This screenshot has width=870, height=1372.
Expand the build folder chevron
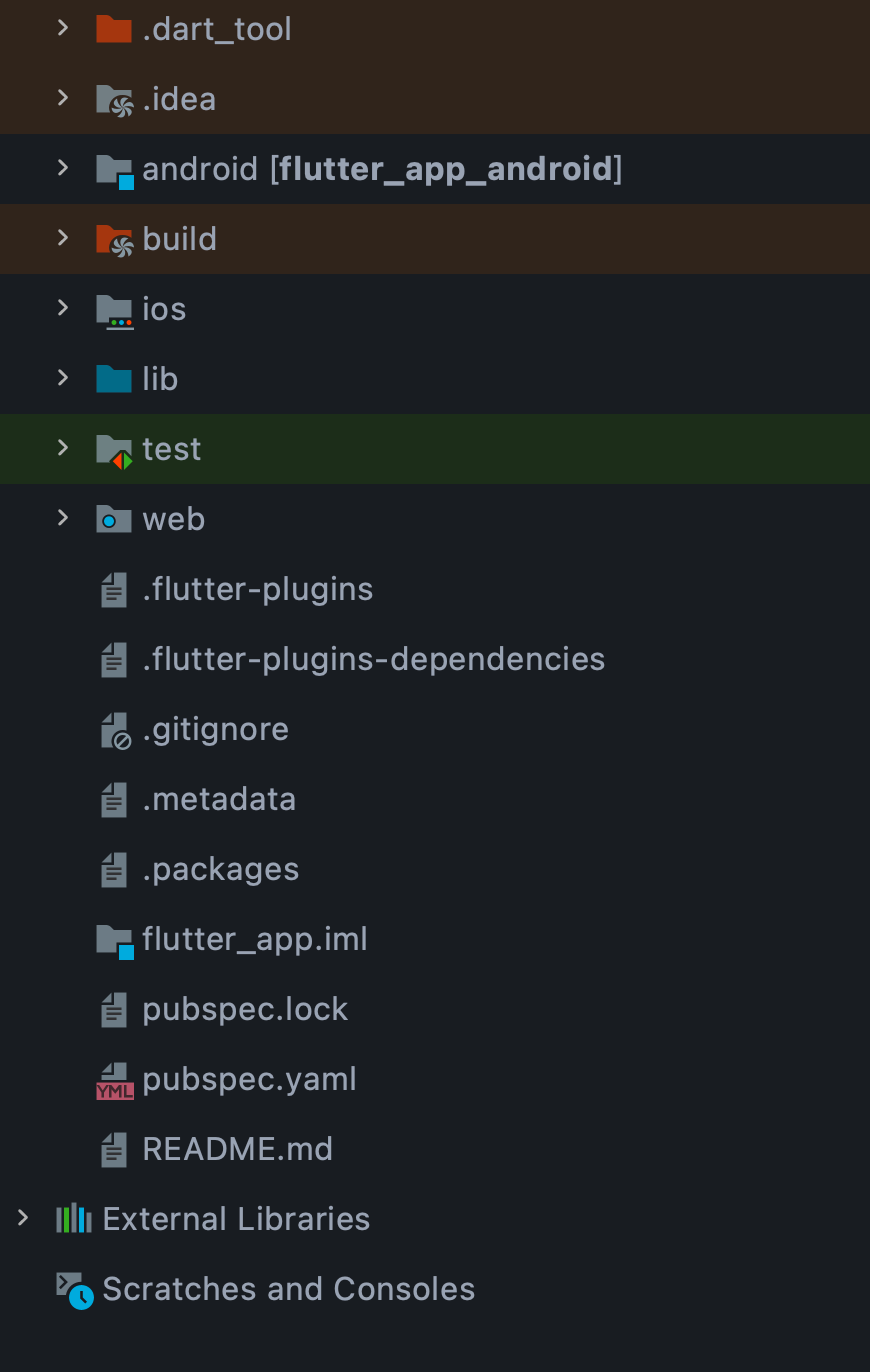[x=63, y=238]
